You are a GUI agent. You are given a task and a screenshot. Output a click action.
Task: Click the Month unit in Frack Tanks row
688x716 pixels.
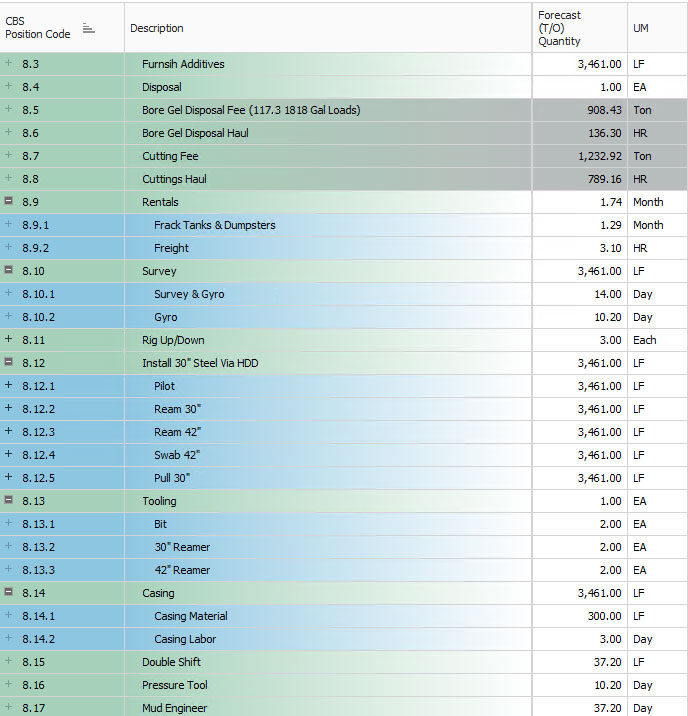coord(648,225)
